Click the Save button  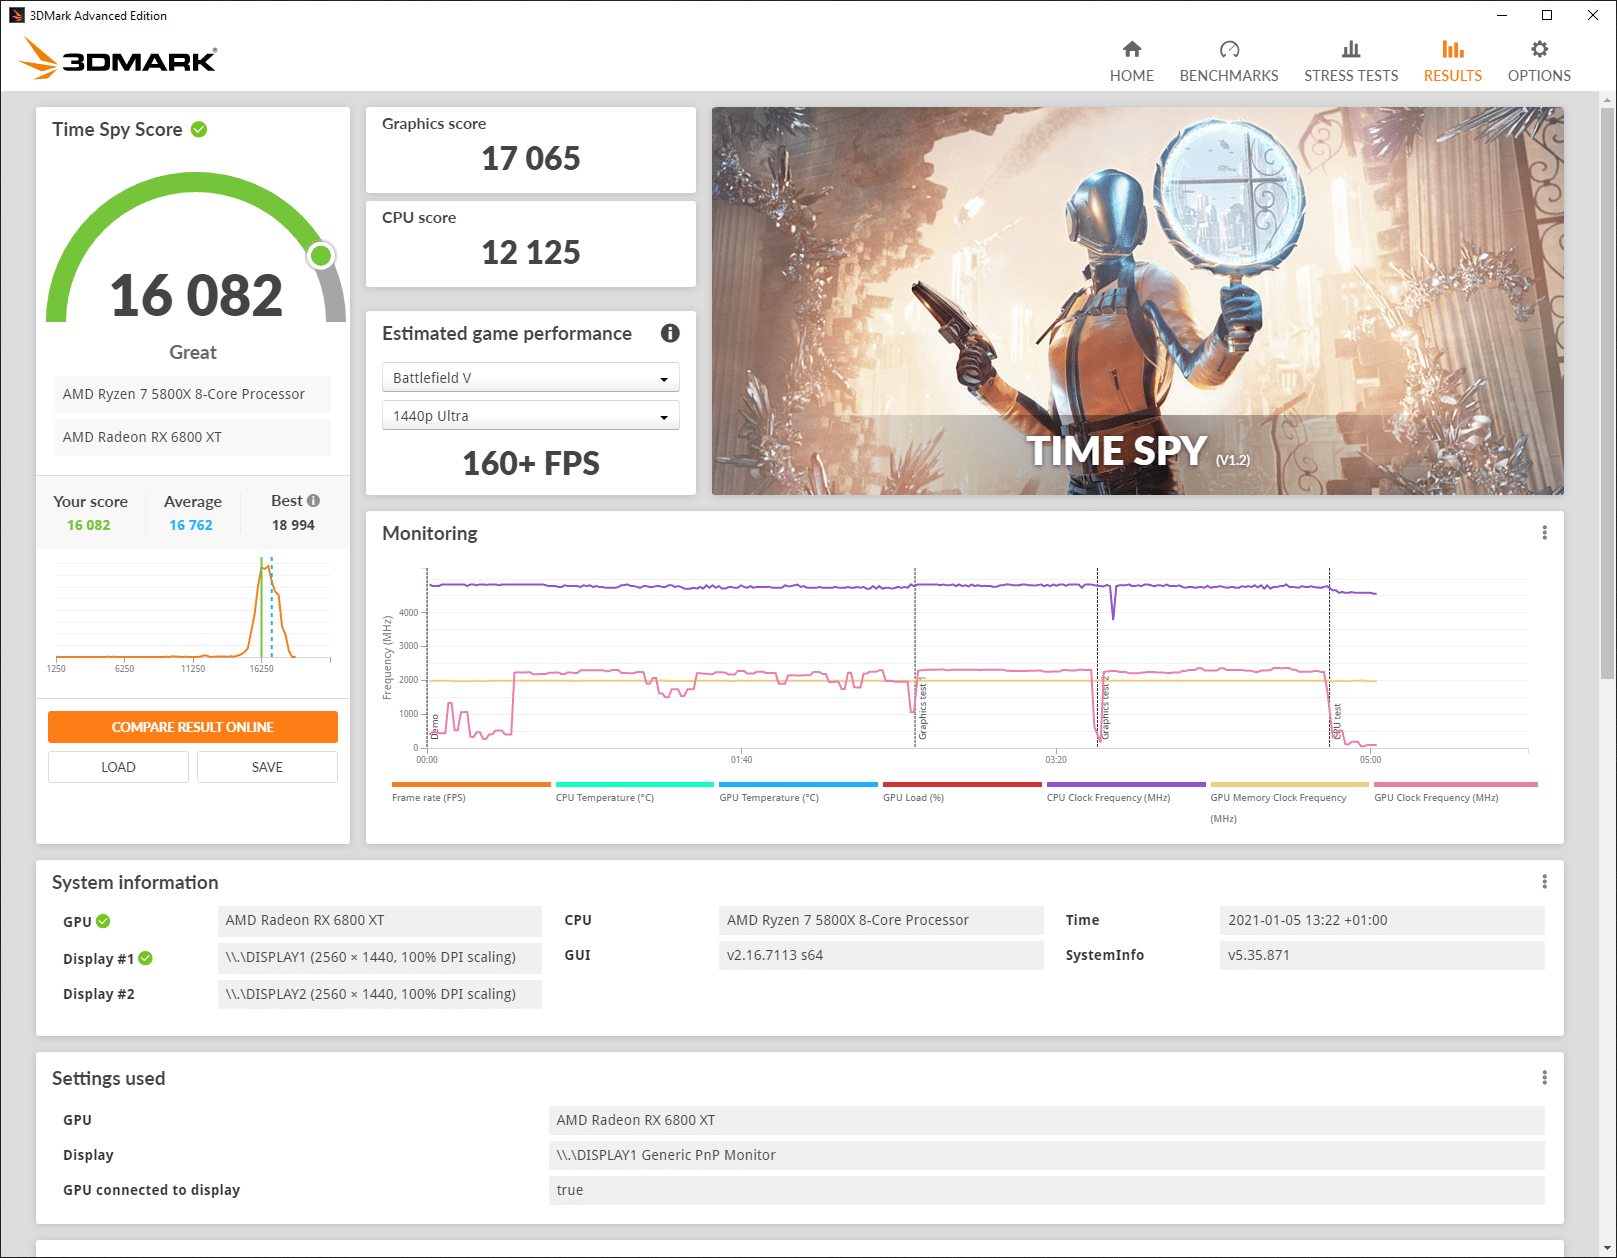(x=267, y=767)
